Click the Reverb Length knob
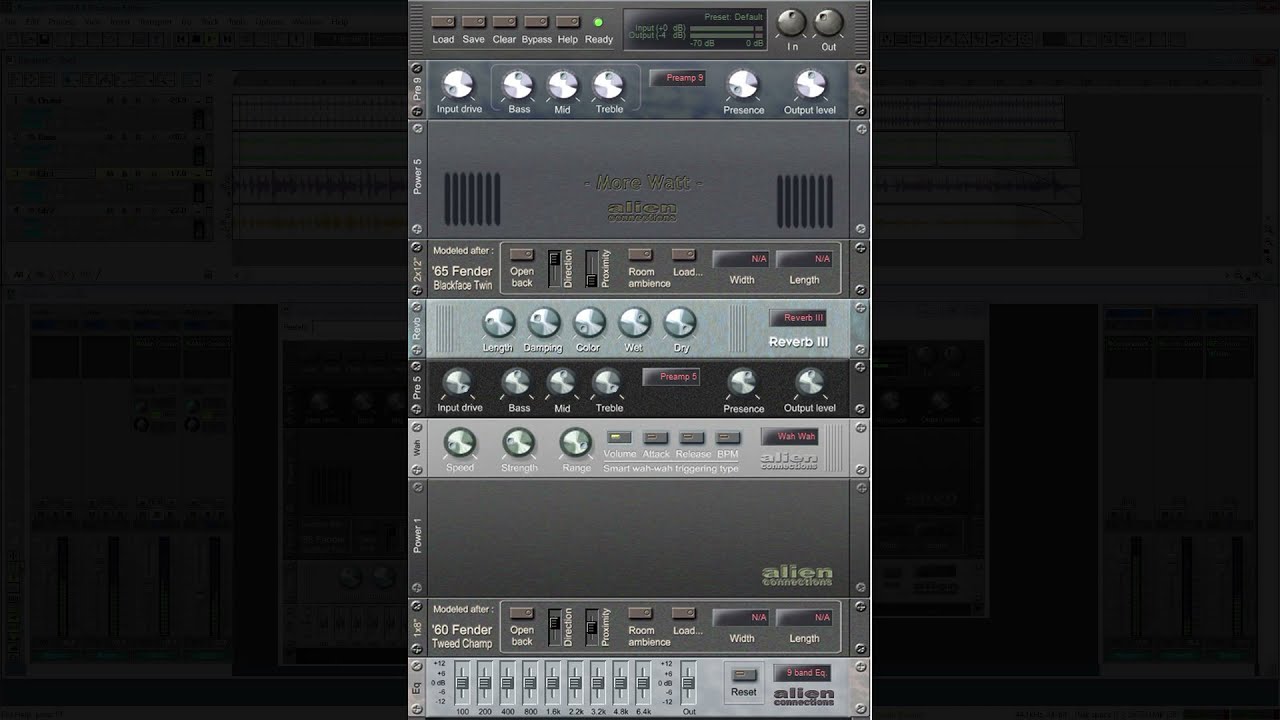Image resolution: width=1280 pixels, height=720 pixels. point(499,323)
